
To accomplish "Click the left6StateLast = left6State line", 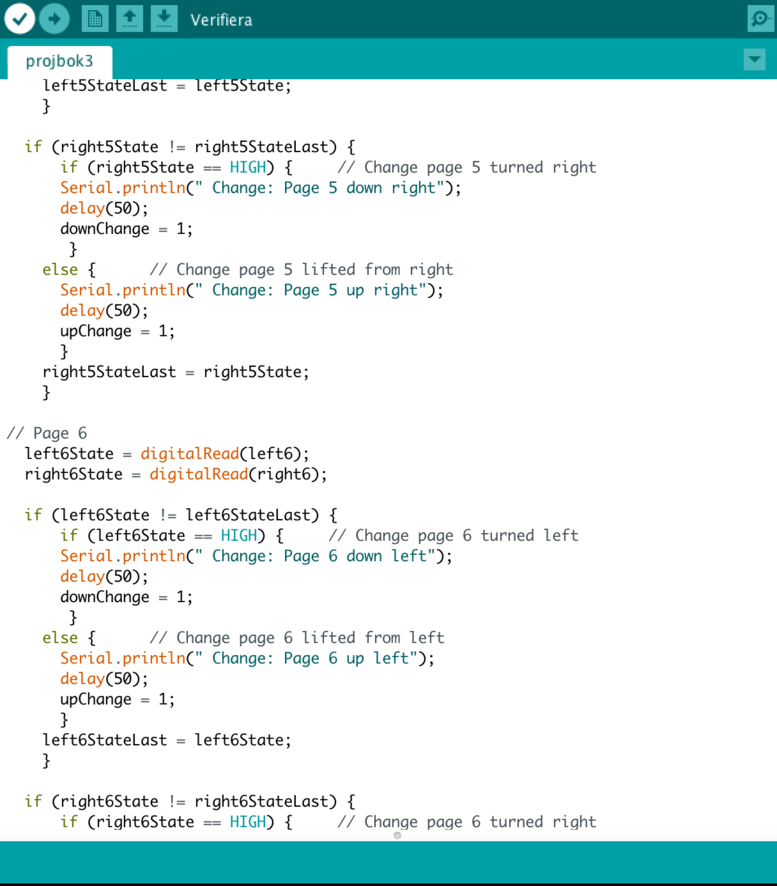I will pyautogui.click(x=167, y=740).
